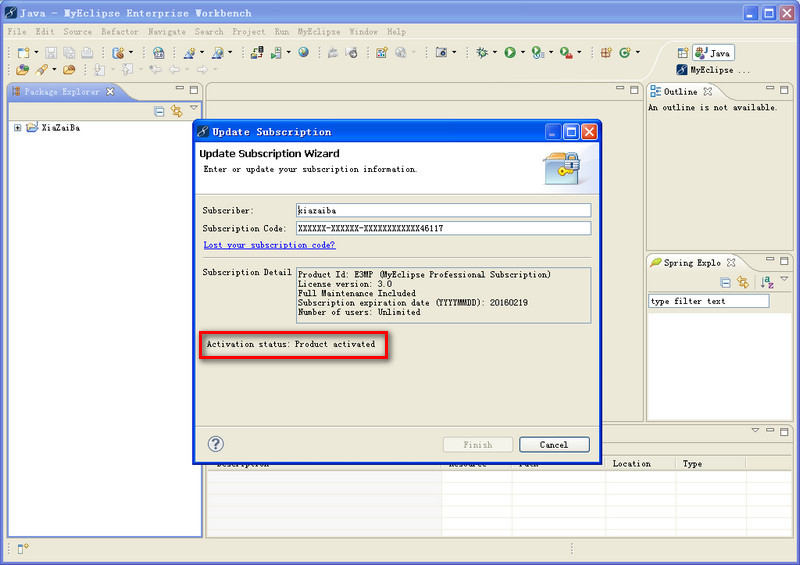
Task: Click the Spring Explorer sort icon
Action: (767, 282)
